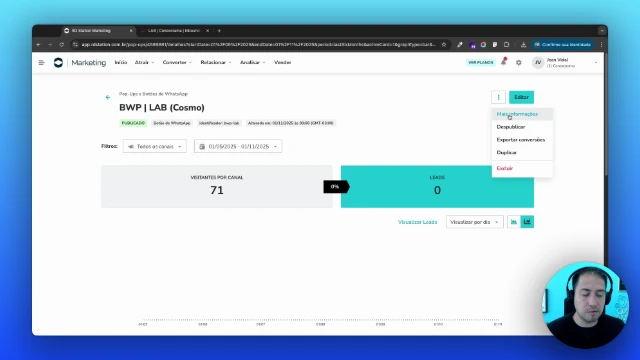
Task: Reload the browser page
Action: pyautogui.click(x=62, y=44)
